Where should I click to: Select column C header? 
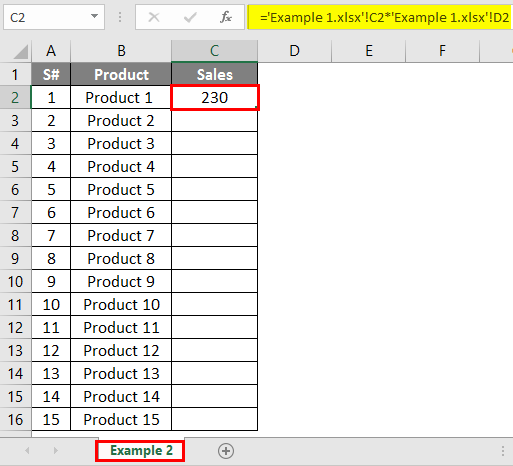point(214,51)
